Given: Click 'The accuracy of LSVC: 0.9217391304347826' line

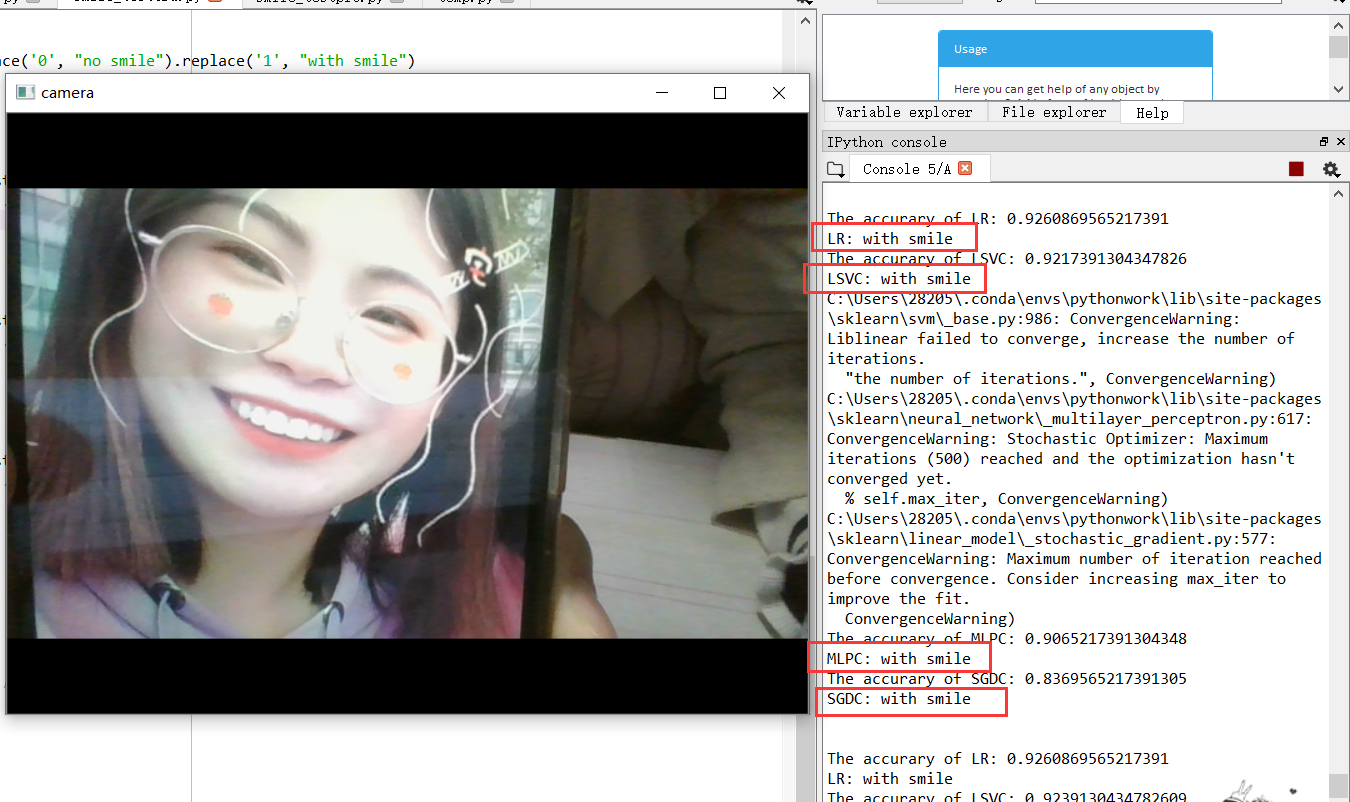Looking at the screenshot, I should coord(1007,258).
